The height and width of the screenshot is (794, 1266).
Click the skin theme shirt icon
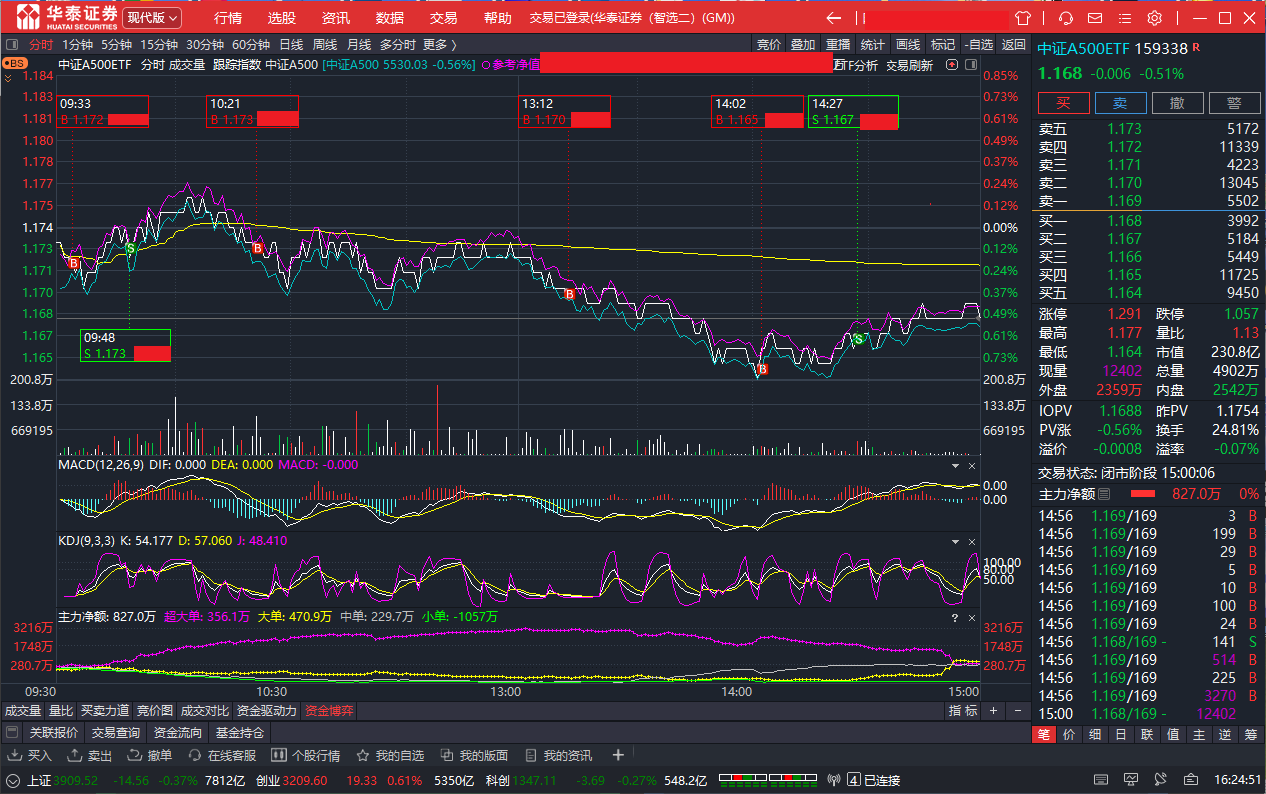click(1022, 18)
